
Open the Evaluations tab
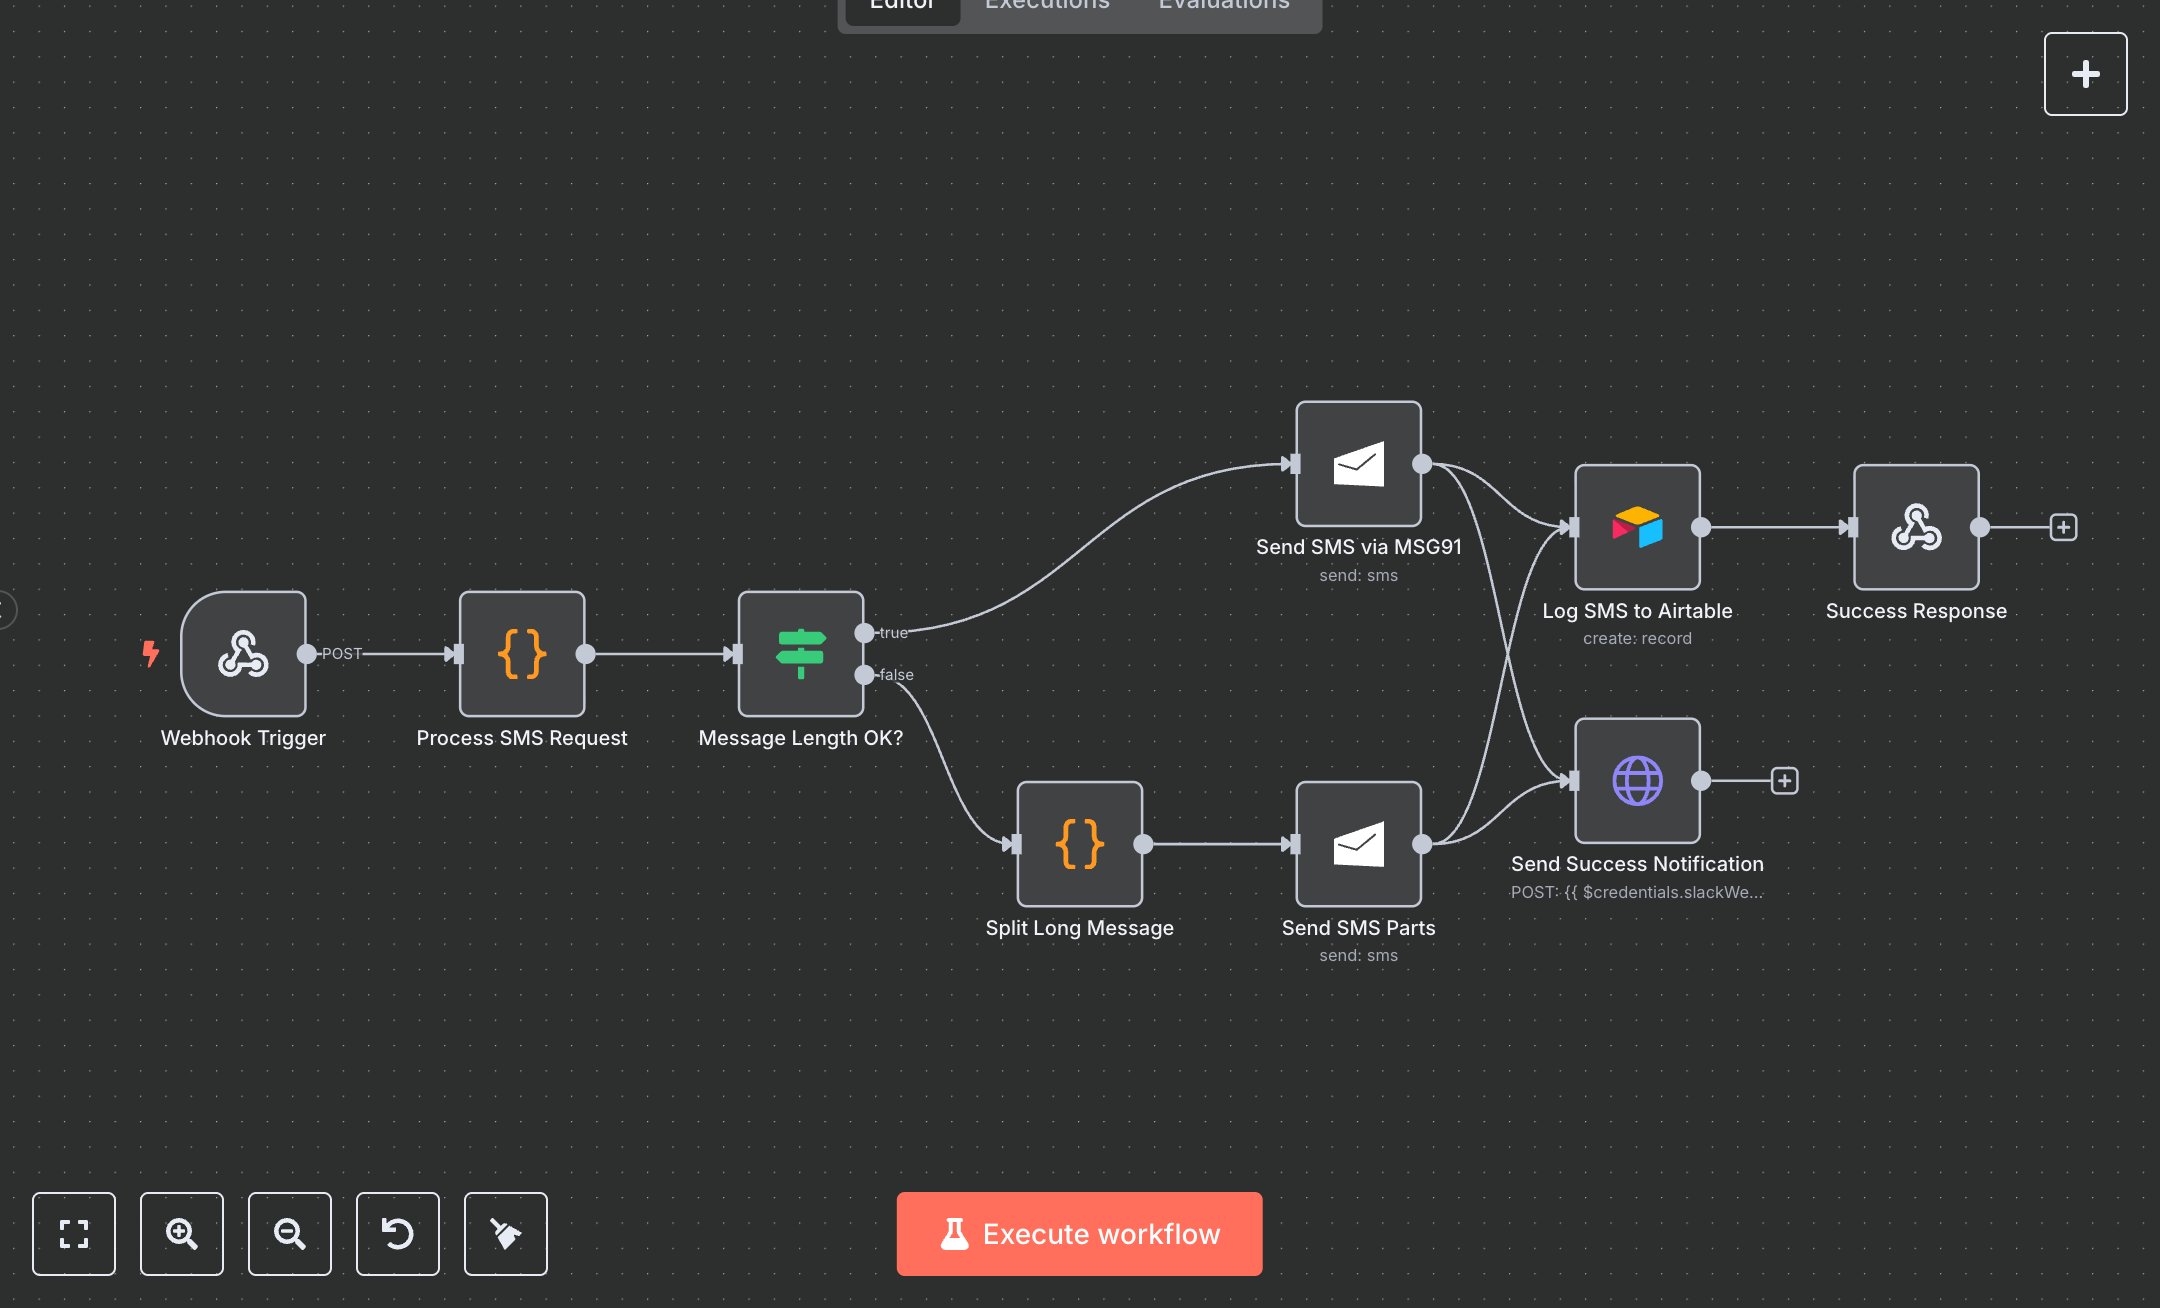1224,6
